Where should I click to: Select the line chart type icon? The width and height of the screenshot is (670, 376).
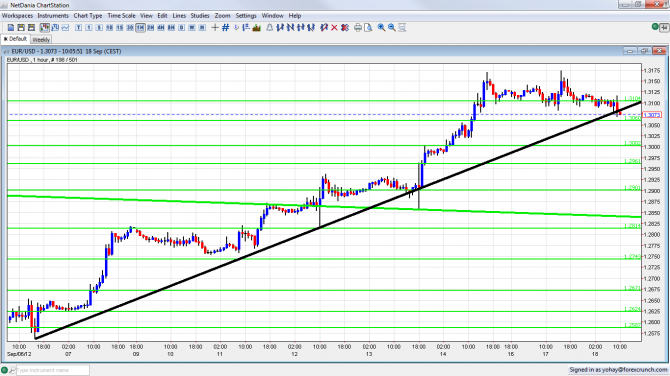pos(65,27)
